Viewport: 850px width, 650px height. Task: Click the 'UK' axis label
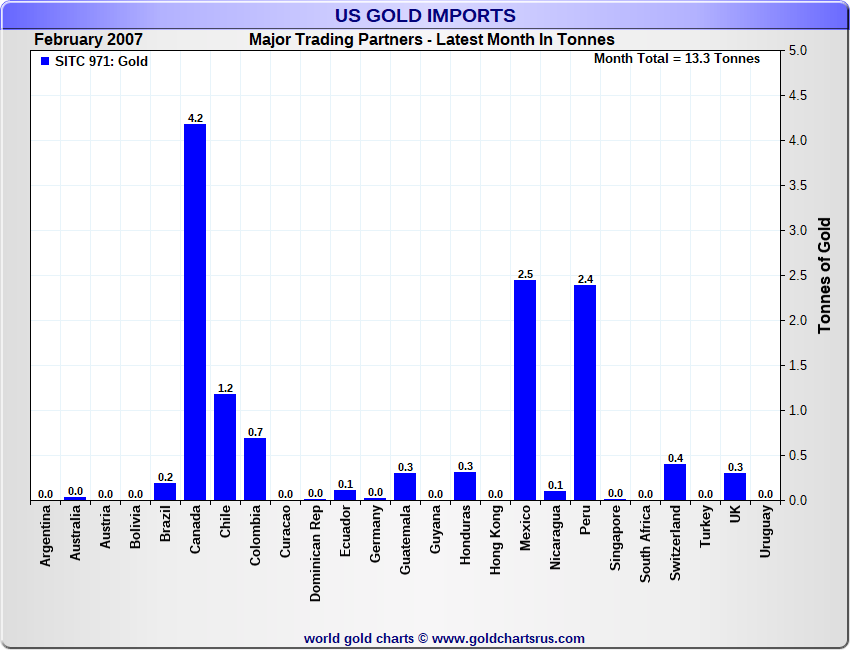(x=735, y=514)
